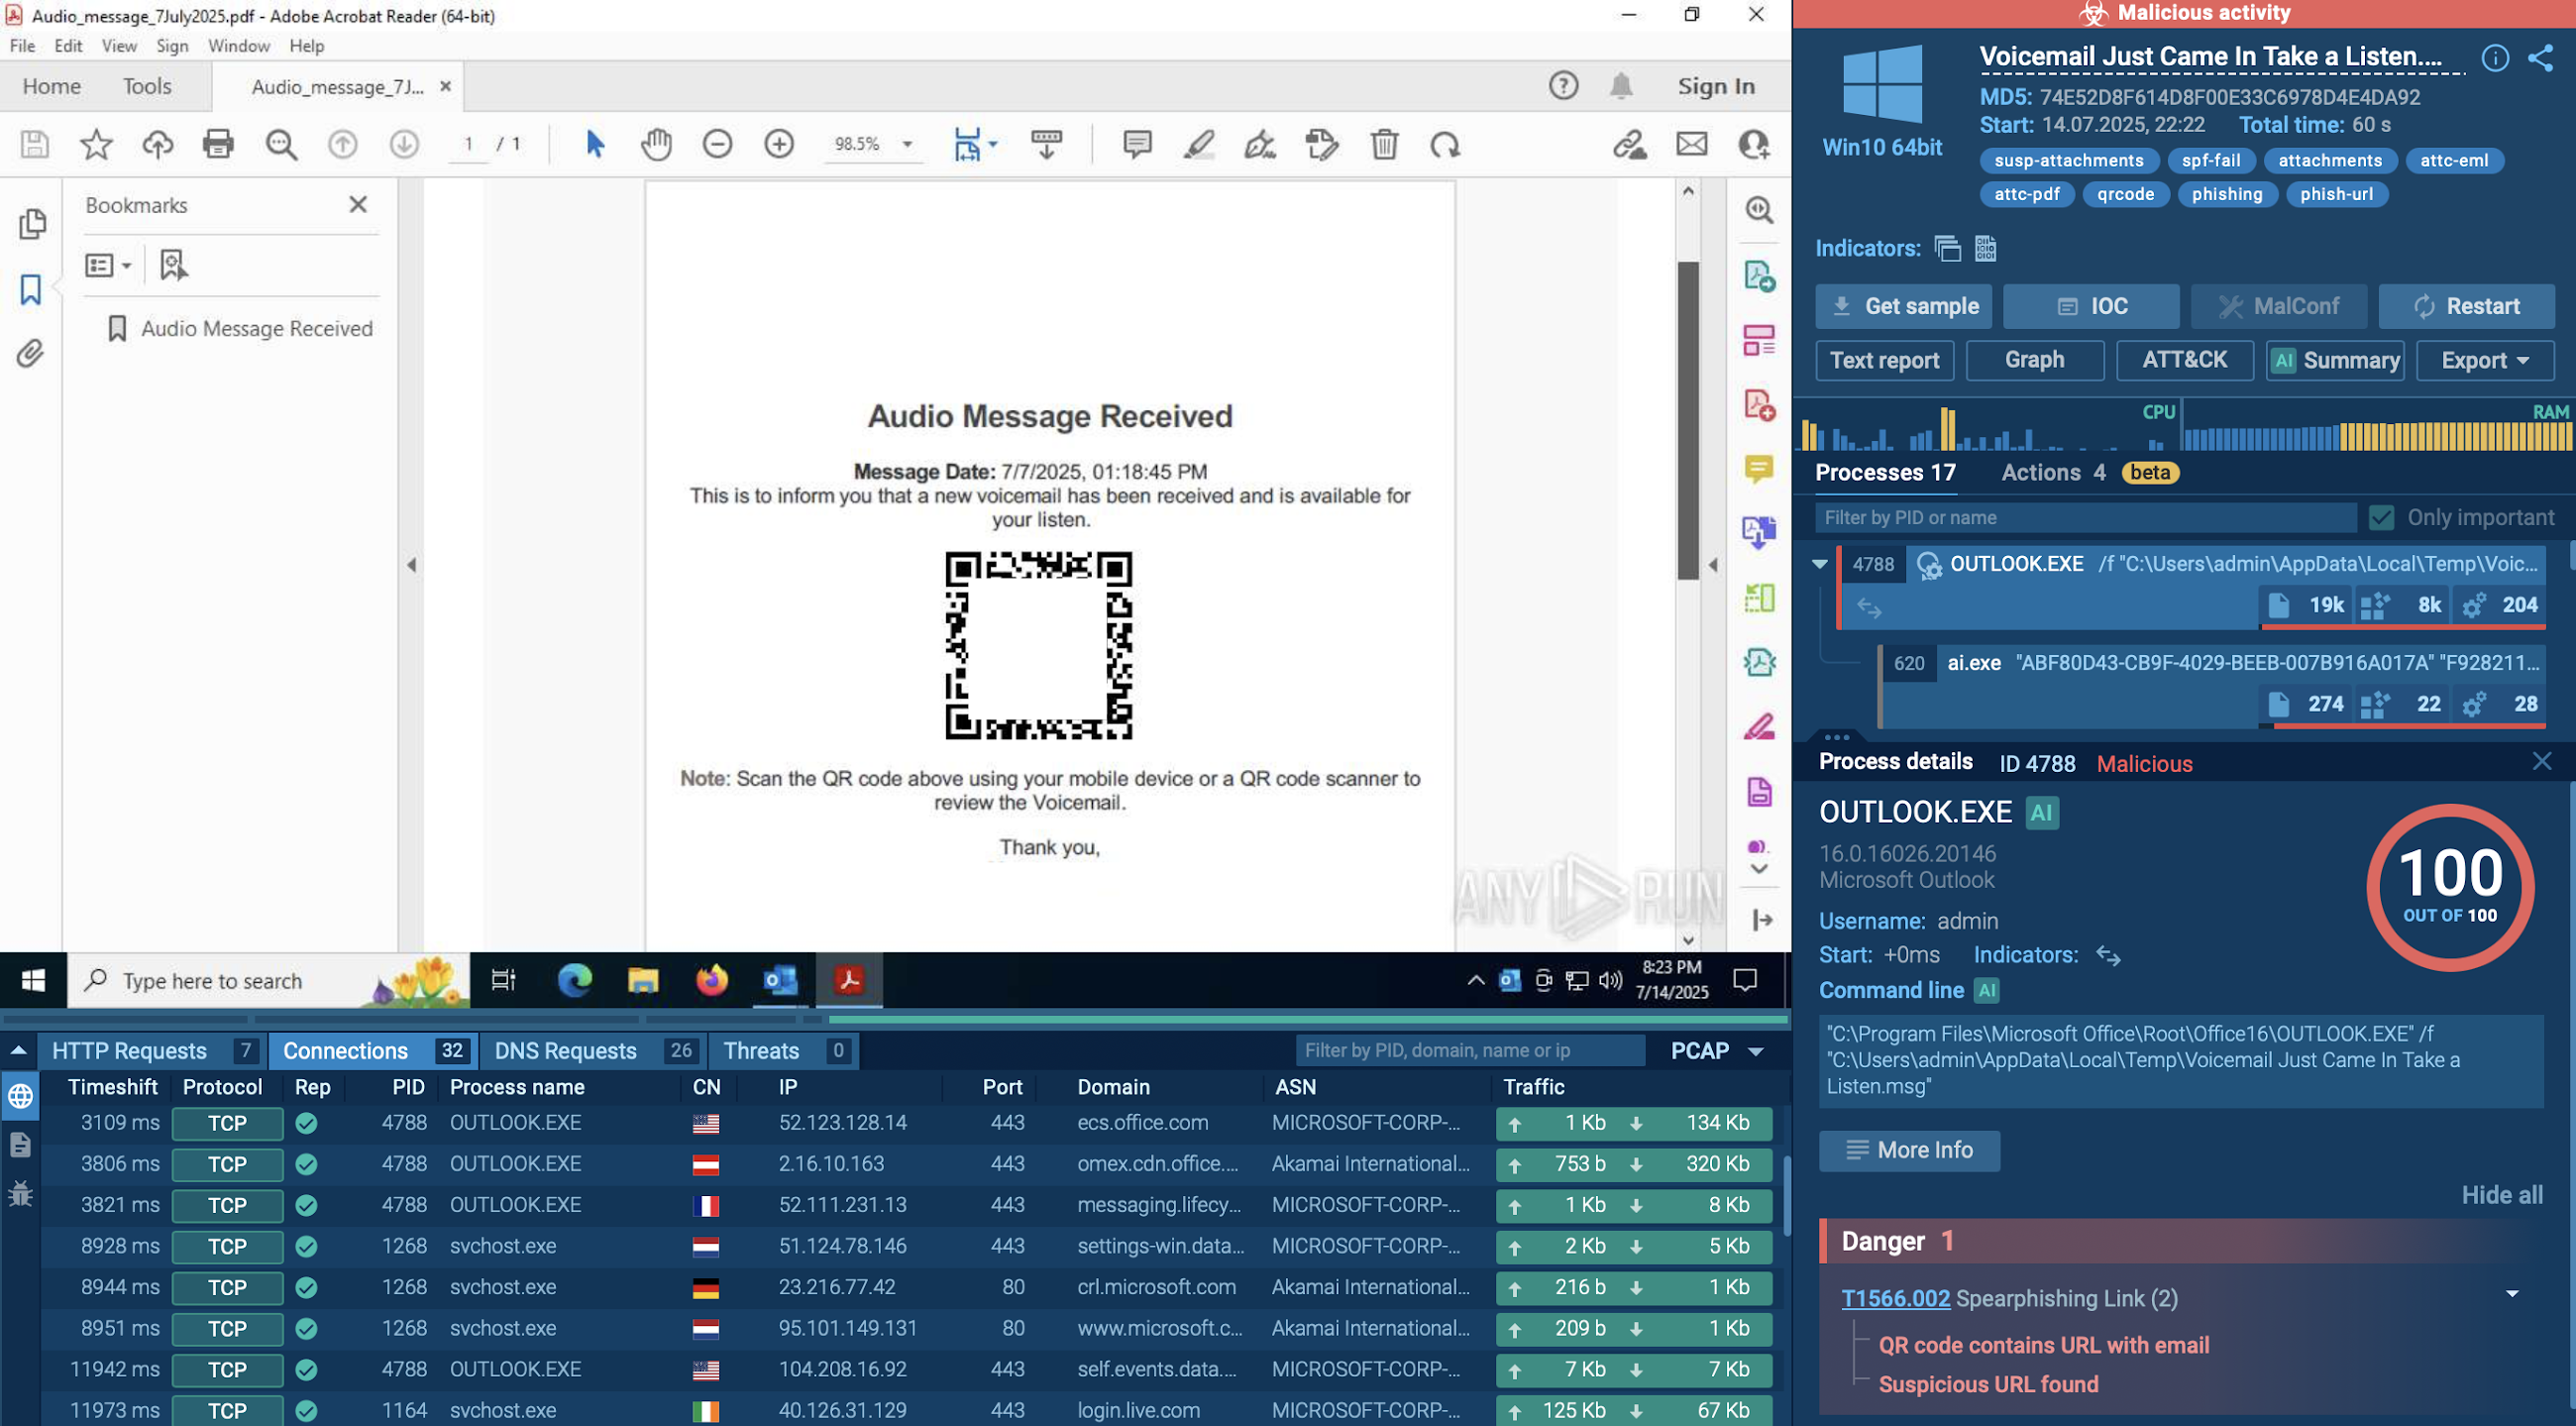
Task: Open the T1566.002 technique link
Action: pyautogui.click(x=1895, y=1298)
